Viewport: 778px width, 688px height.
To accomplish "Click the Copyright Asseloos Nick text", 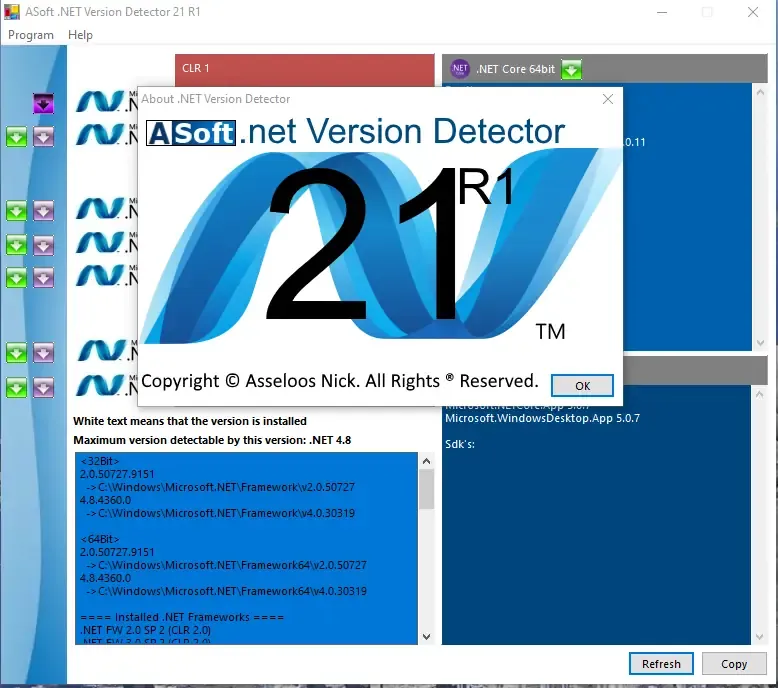I will point(340,381).
